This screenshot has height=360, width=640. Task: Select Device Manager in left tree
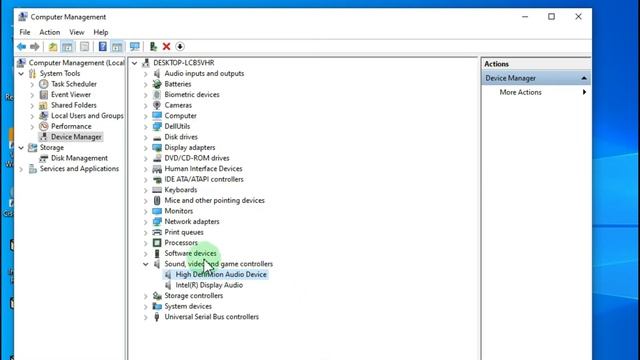[76, 137]
